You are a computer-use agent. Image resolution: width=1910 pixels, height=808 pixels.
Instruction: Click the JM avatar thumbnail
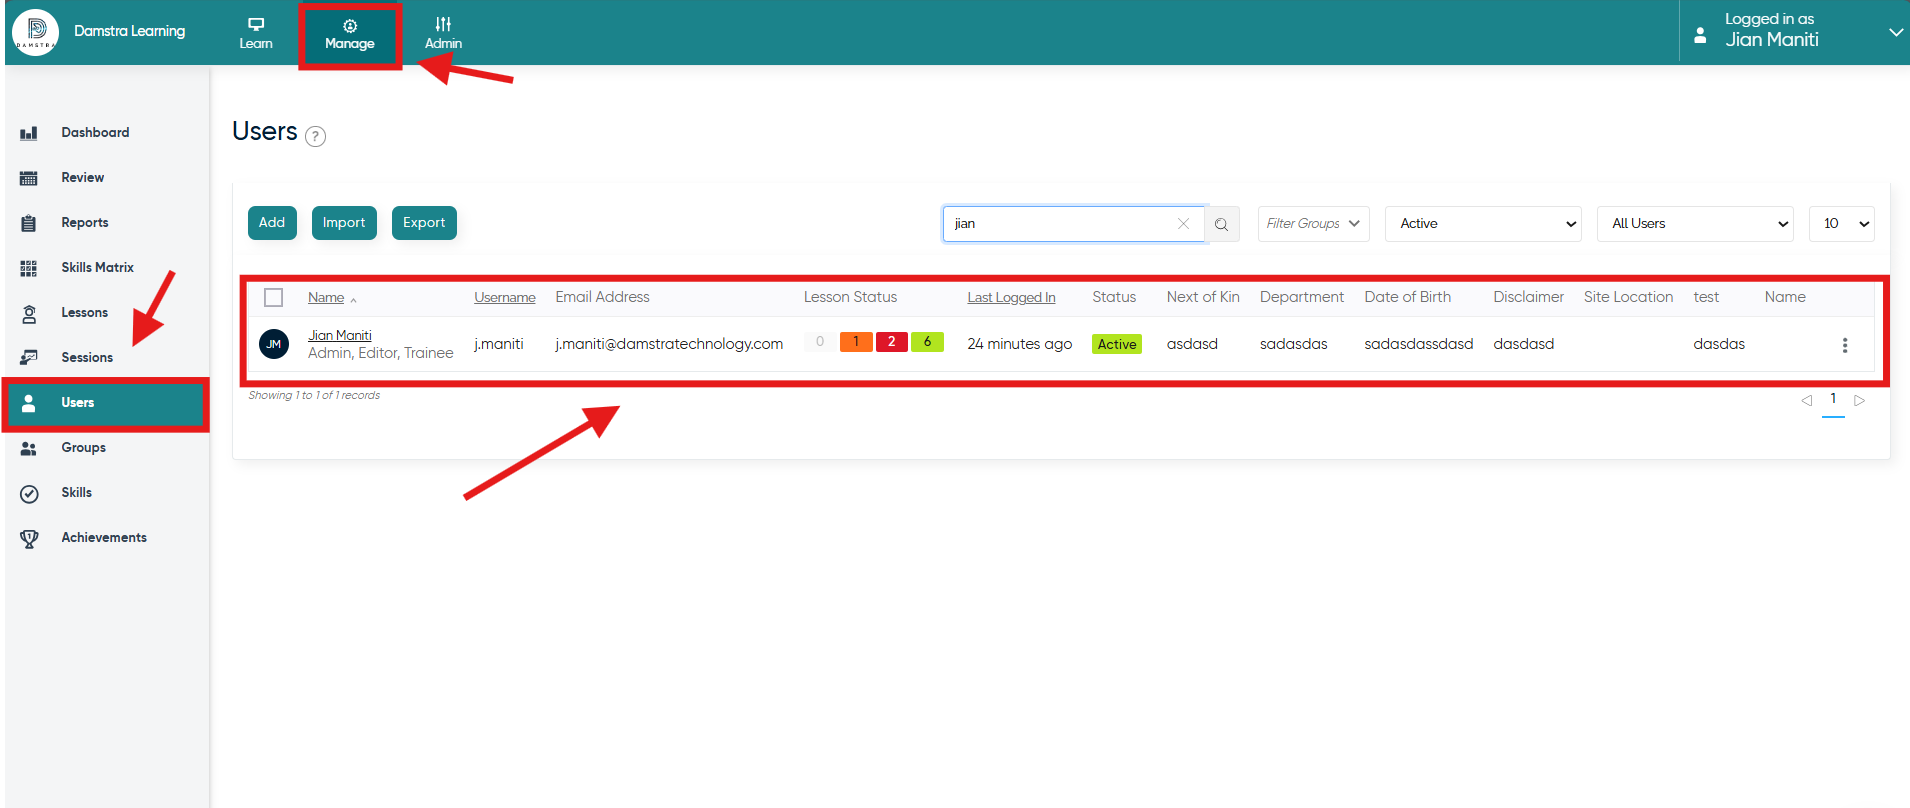pyautogui.click(x=274, y=344)
